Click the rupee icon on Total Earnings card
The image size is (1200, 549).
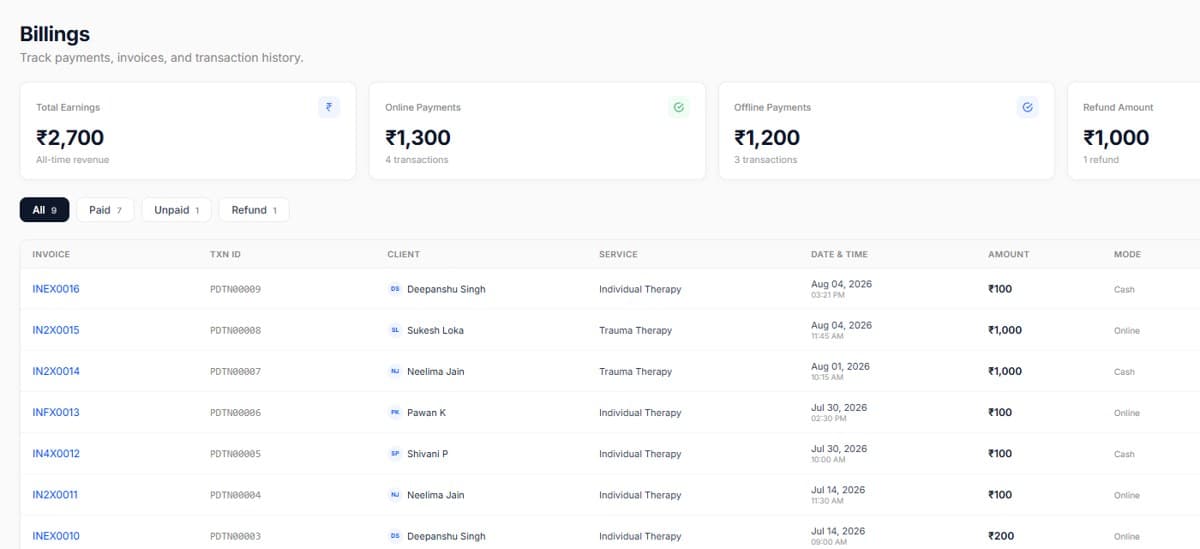click(x=329, y=107)
